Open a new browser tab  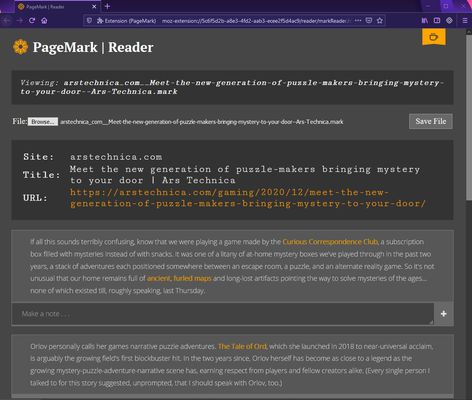pos(107,6)
